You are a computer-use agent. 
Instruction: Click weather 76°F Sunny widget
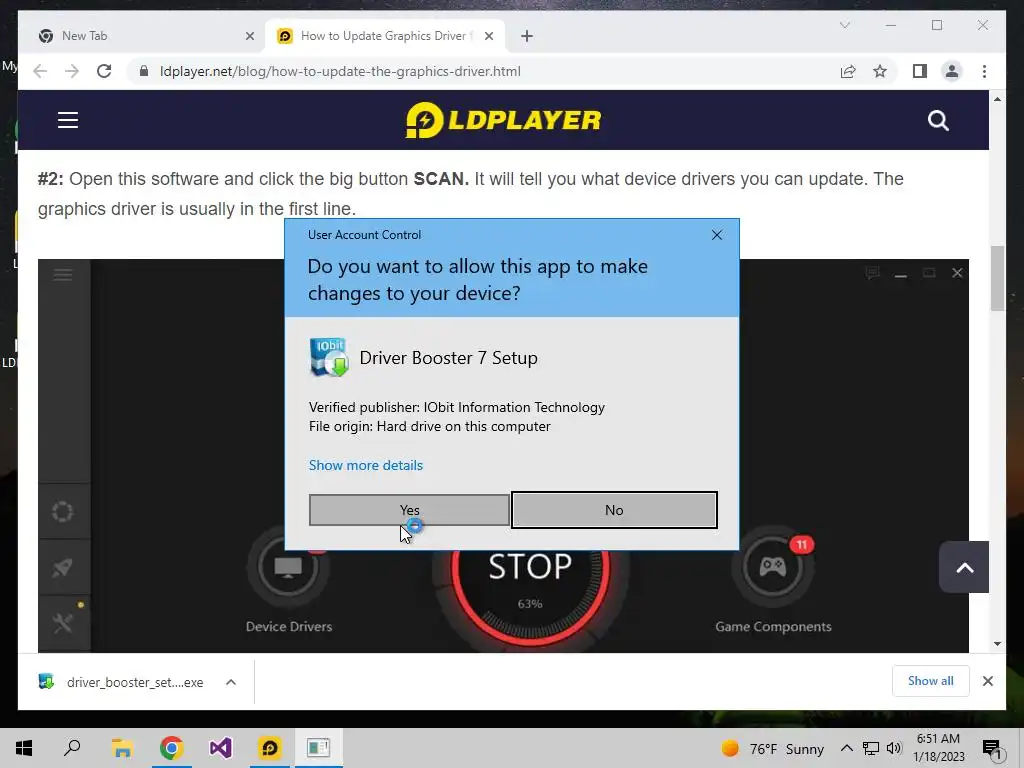[x=773, y=748]
